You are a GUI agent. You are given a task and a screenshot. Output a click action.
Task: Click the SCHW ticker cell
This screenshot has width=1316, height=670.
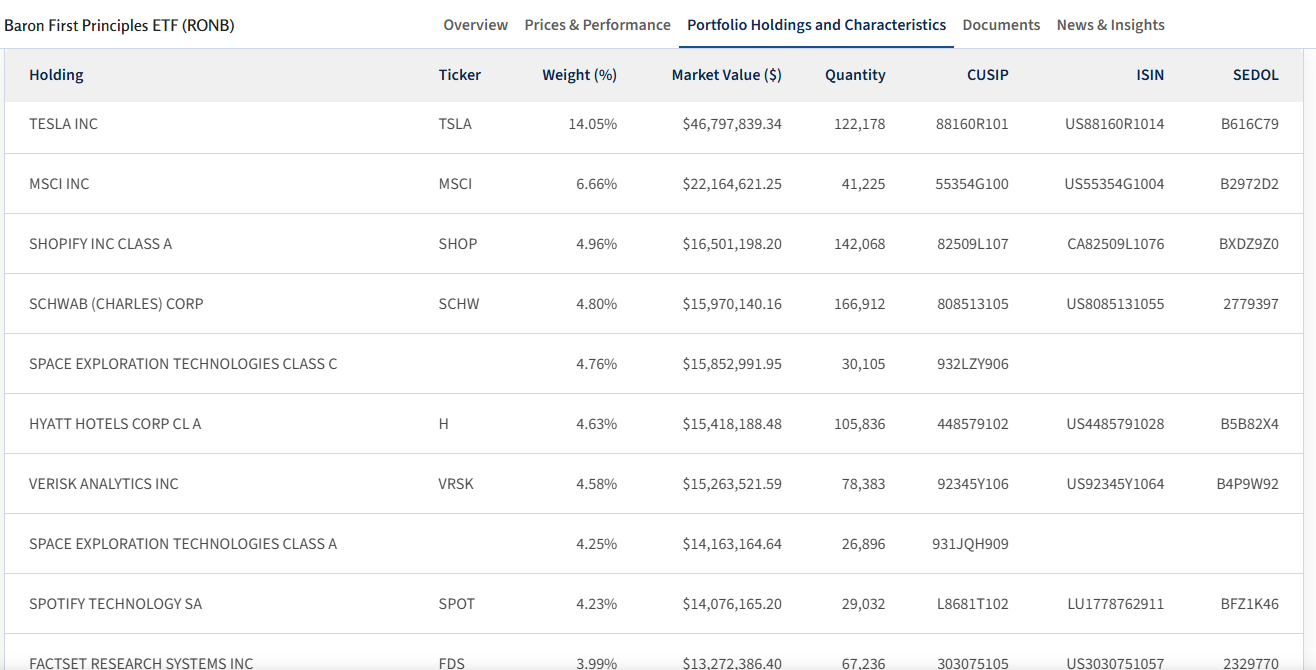click(459, 304)
